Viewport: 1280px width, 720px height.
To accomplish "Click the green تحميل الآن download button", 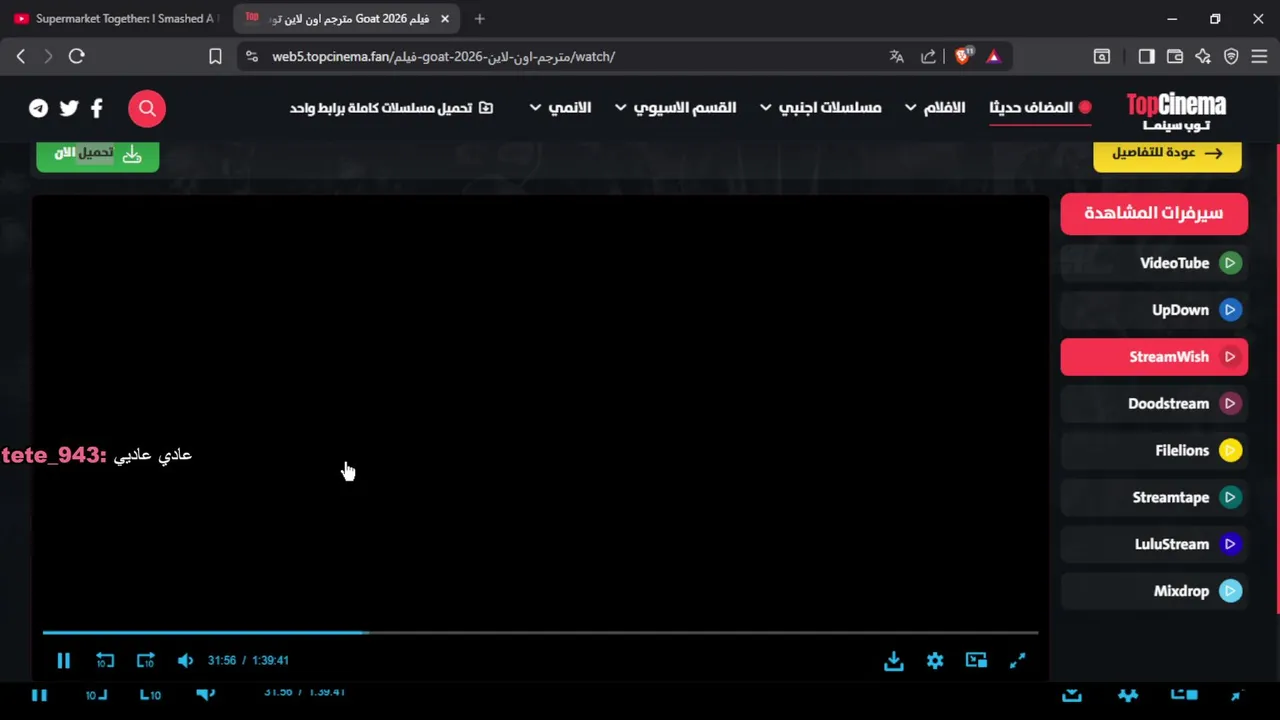I will pyautogui.click(x=98, y=154).
